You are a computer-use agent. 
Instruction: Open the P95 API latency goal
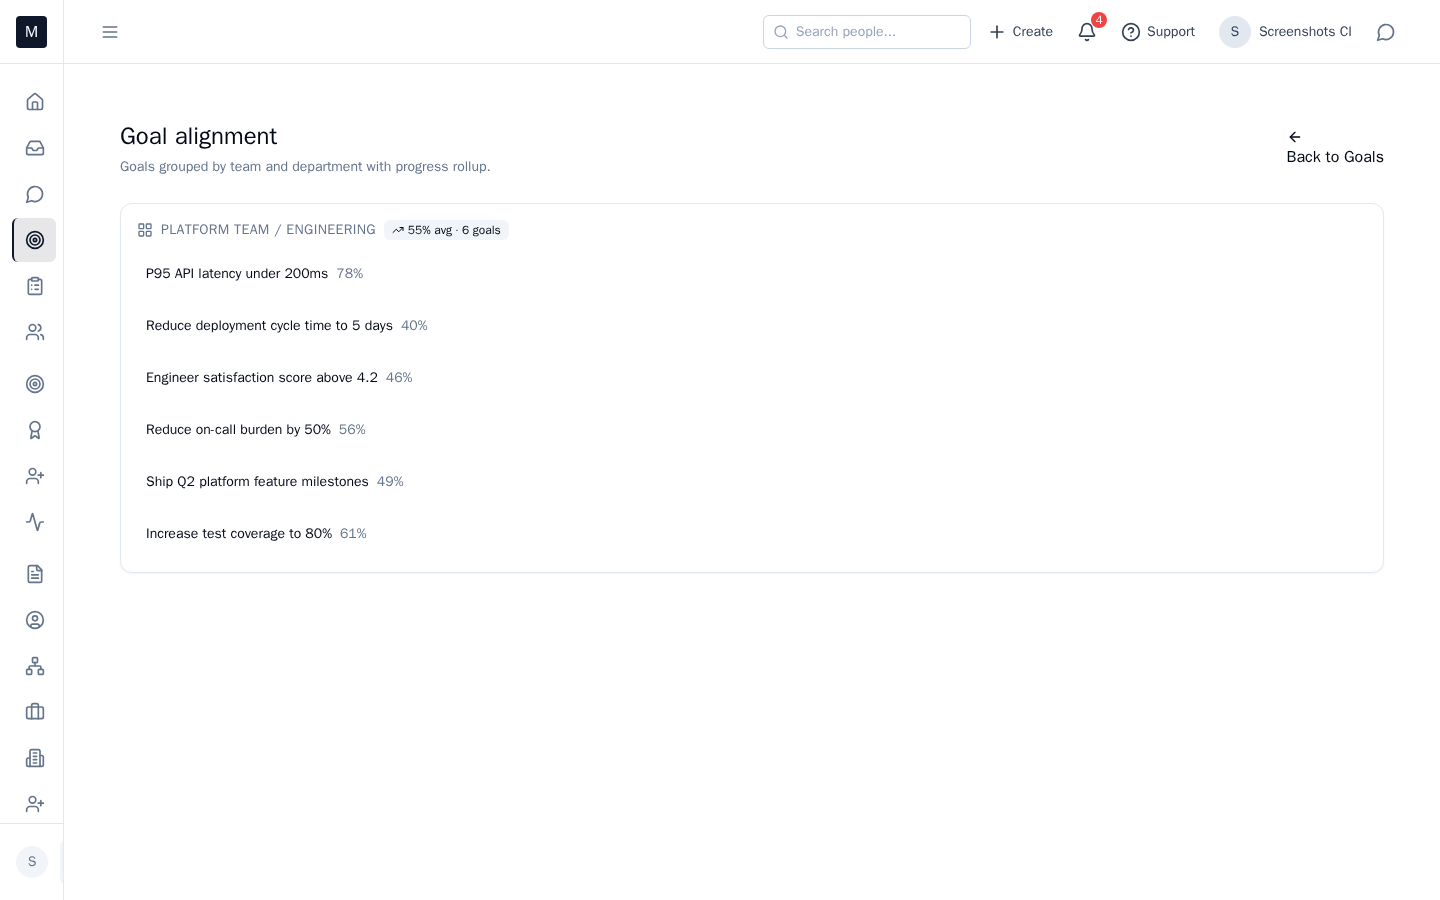click(237, 274)
